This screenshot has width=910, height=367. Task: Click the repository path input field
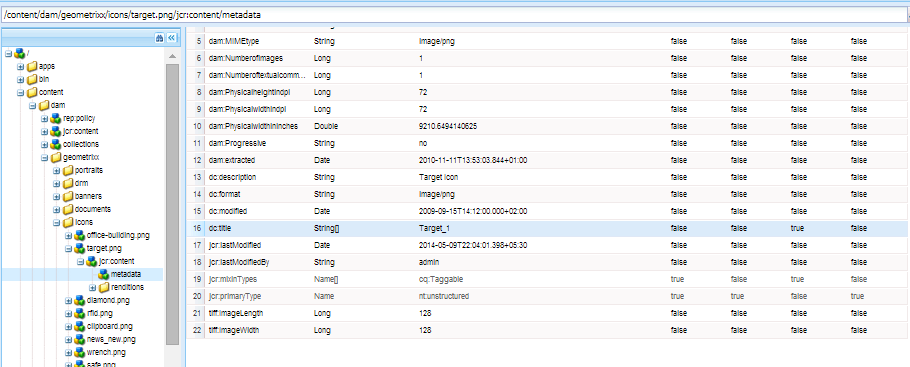click(x=453, y=15)
